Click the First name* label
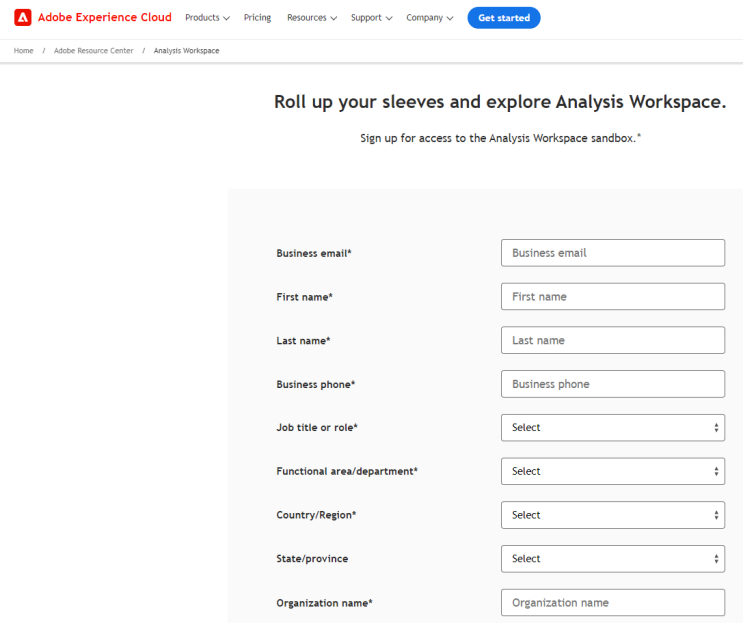 coord(304,297)
